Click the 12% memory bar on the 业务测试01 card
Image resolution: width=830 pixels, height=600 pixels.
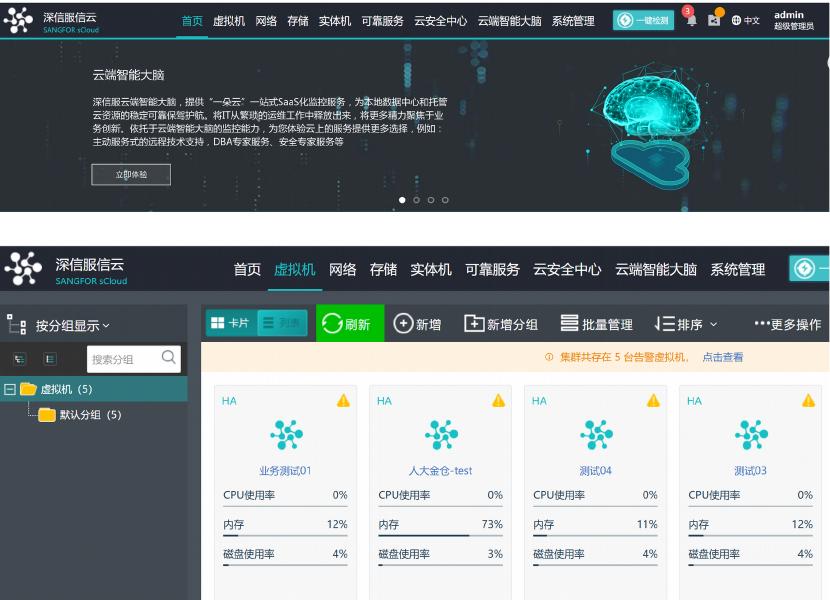[x=285, y=535]
